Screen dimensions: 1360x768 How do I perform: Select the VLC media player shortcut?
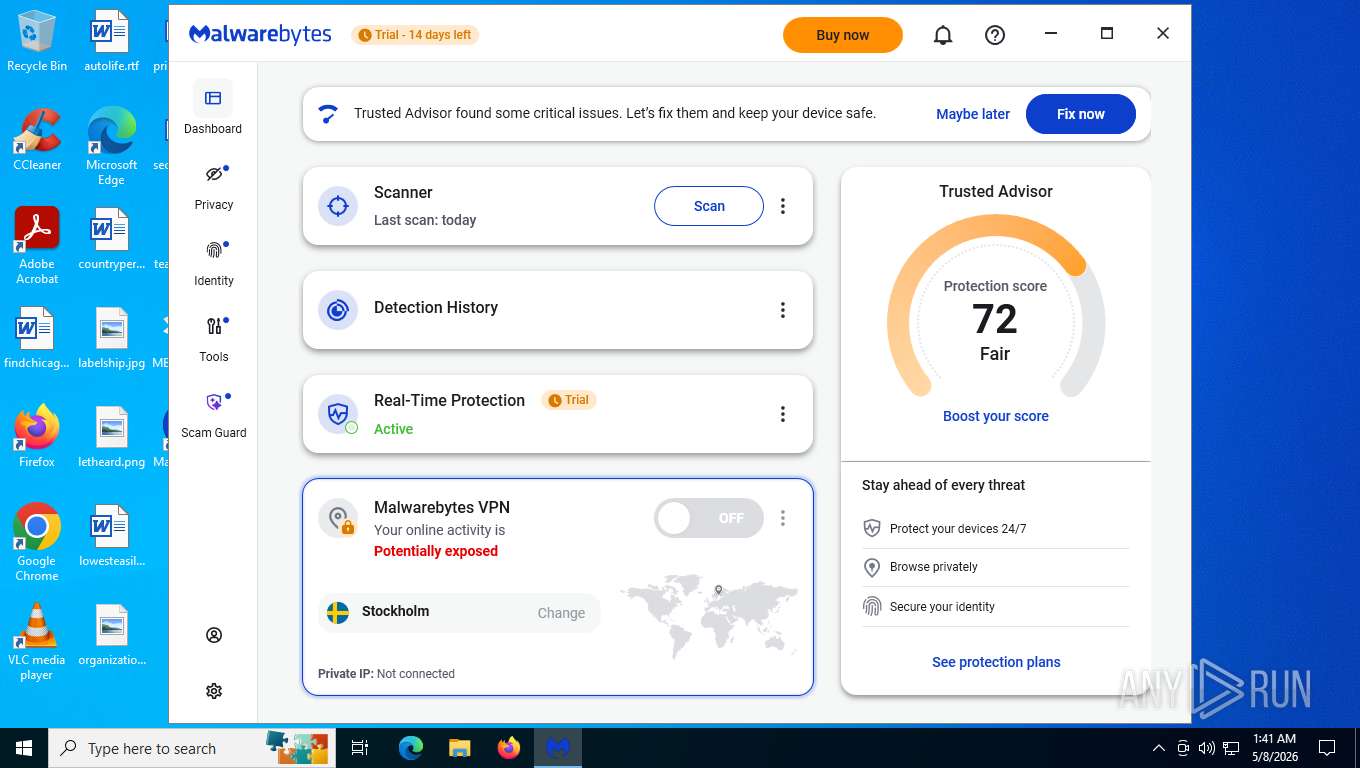tap(37, 641)
